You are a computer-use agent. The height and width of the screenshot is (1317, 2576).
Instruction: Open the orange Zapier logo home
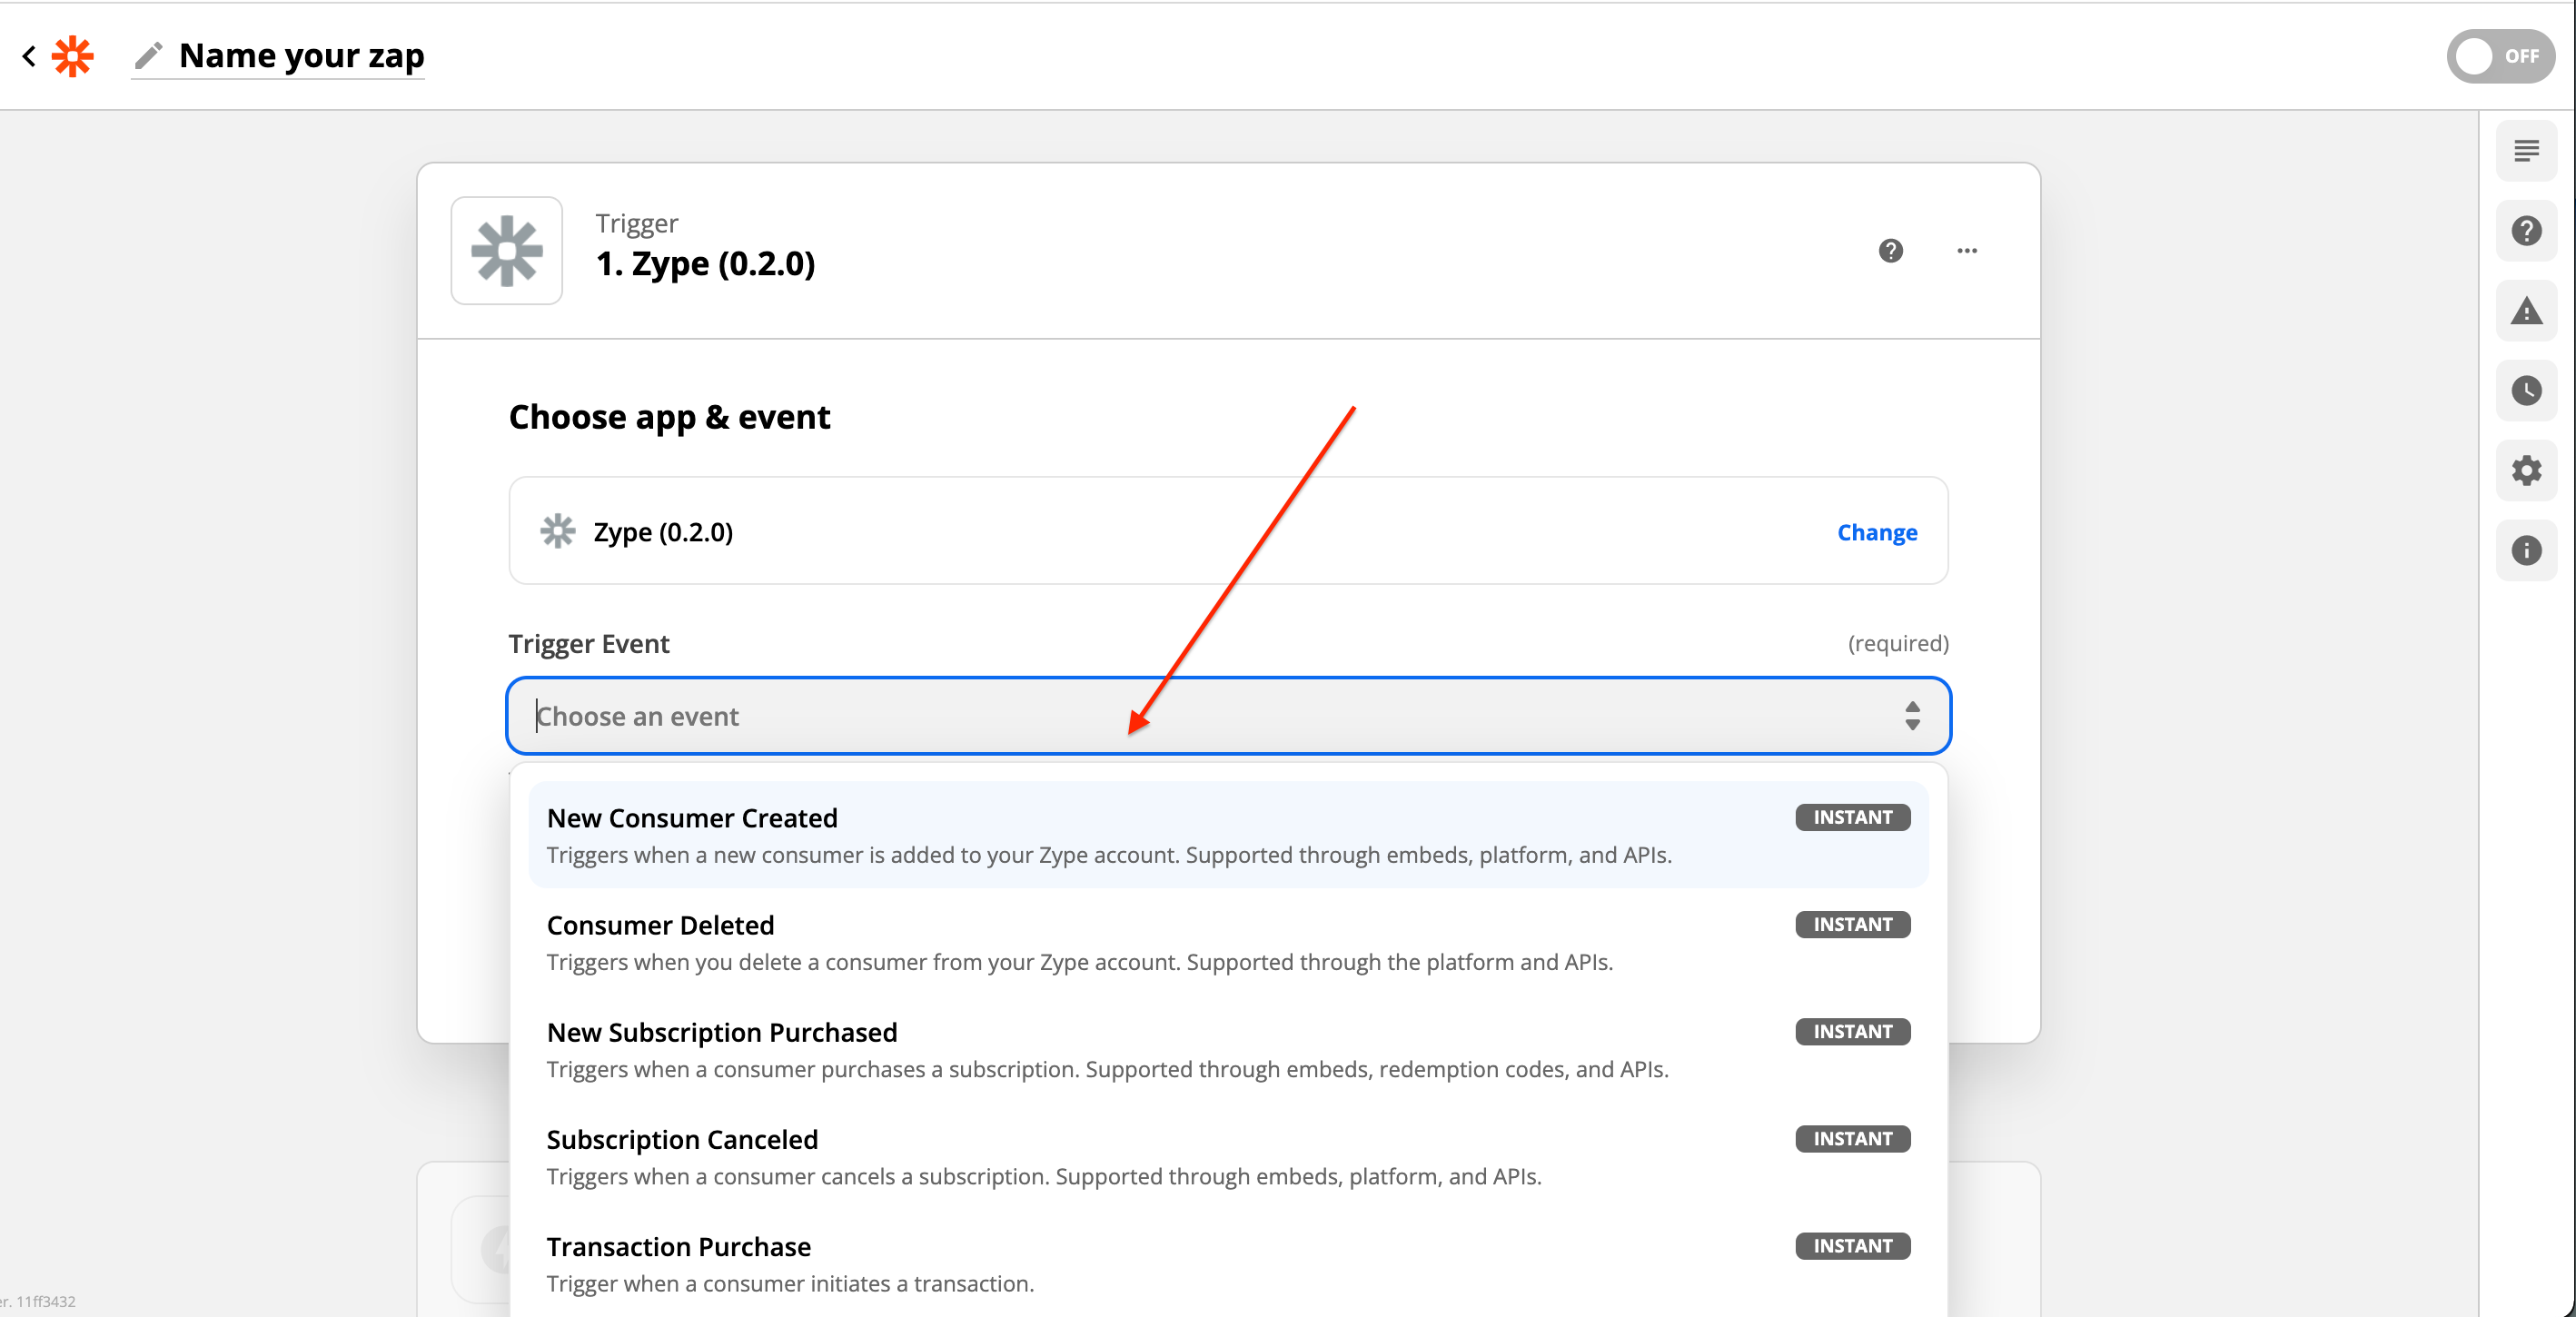click(73, 56)
